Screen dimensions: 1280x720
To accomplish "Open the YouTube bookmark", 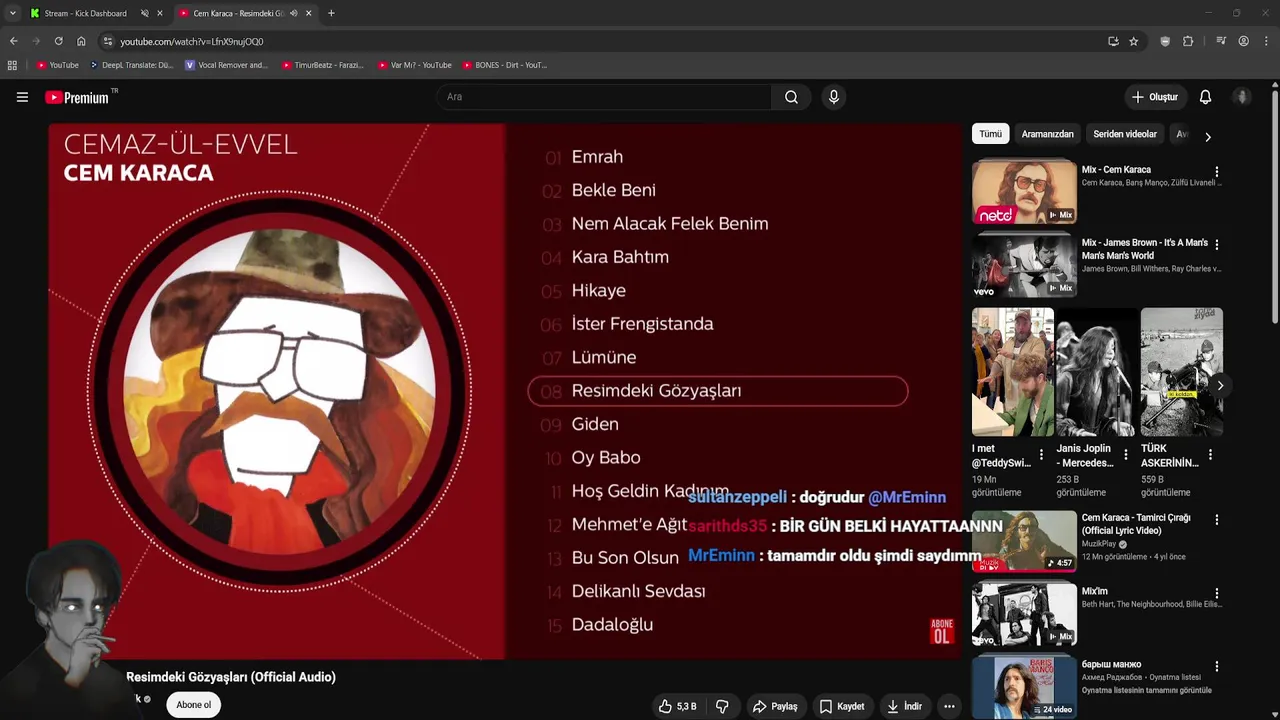I will tap(57, 65).
